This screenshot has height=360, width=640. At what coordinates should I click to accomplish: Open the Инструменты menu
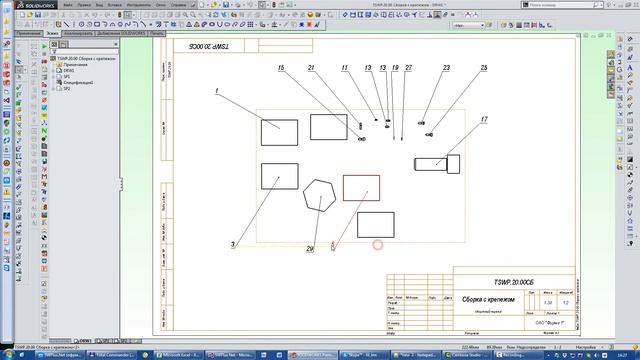[x=139, y=5]
